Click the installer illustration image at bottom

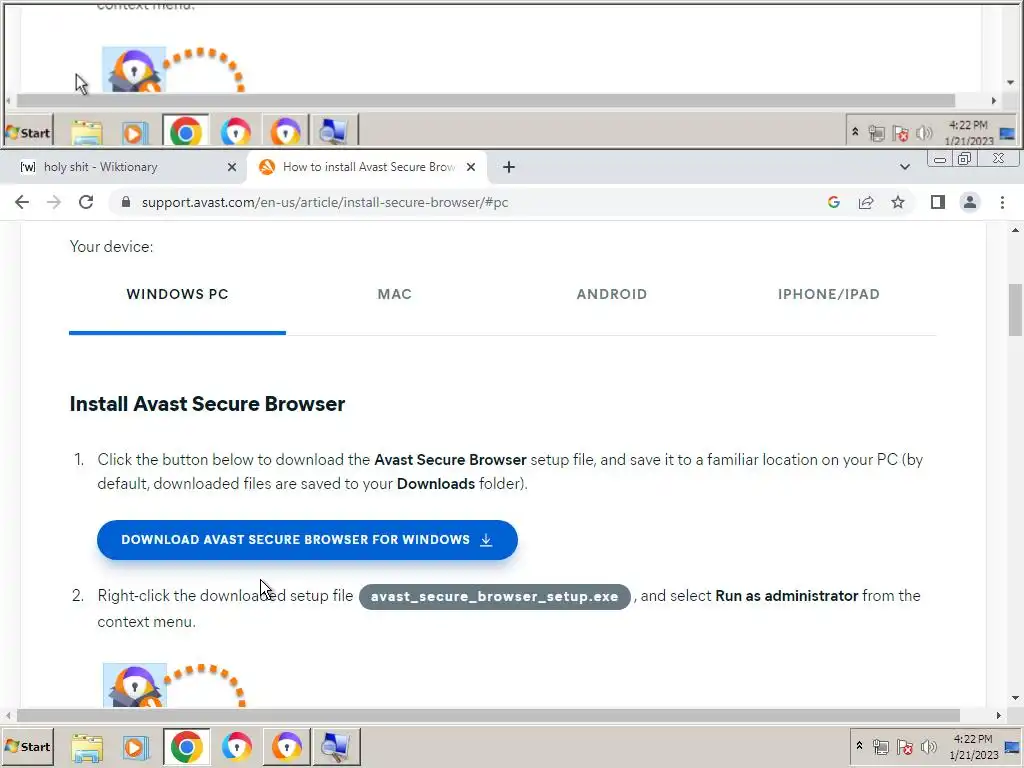(174, 686)
